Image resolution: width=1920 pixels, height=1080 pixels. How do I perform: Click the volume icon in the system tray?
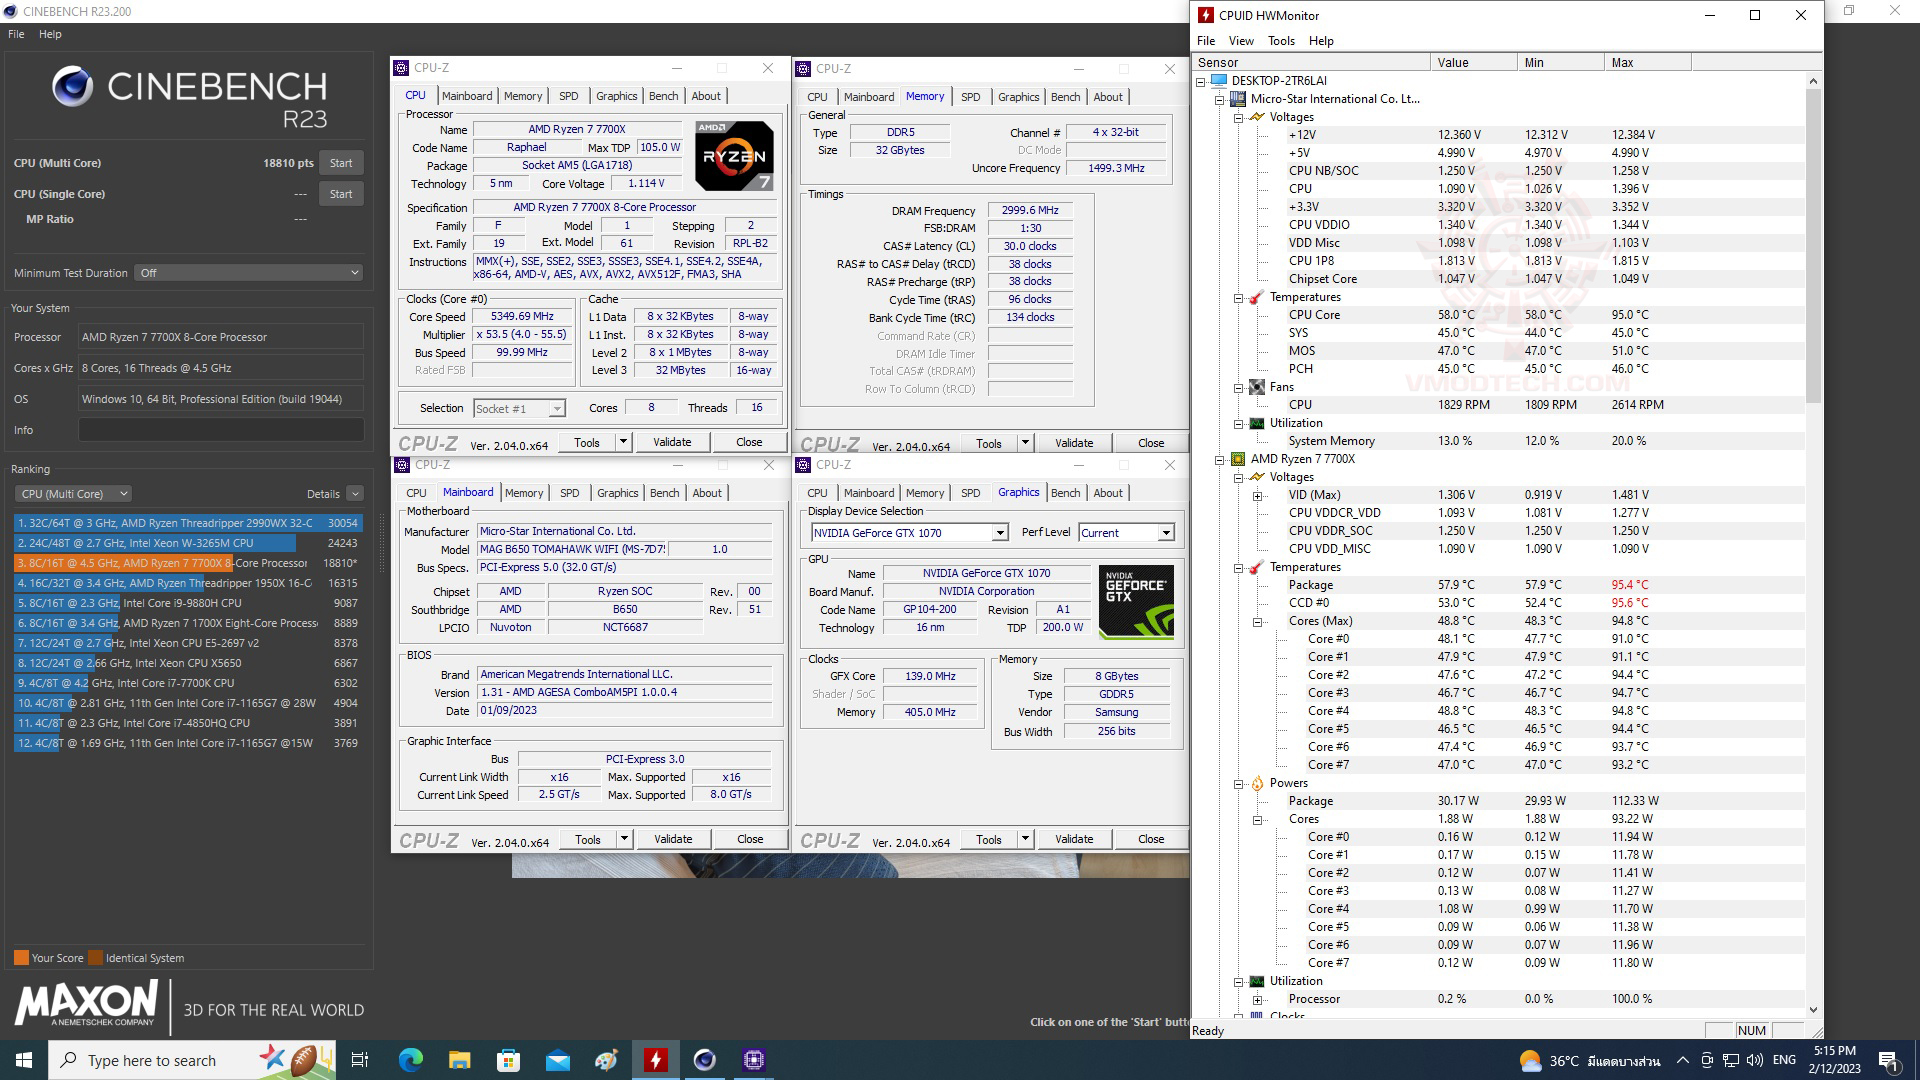[1755, 1060]
